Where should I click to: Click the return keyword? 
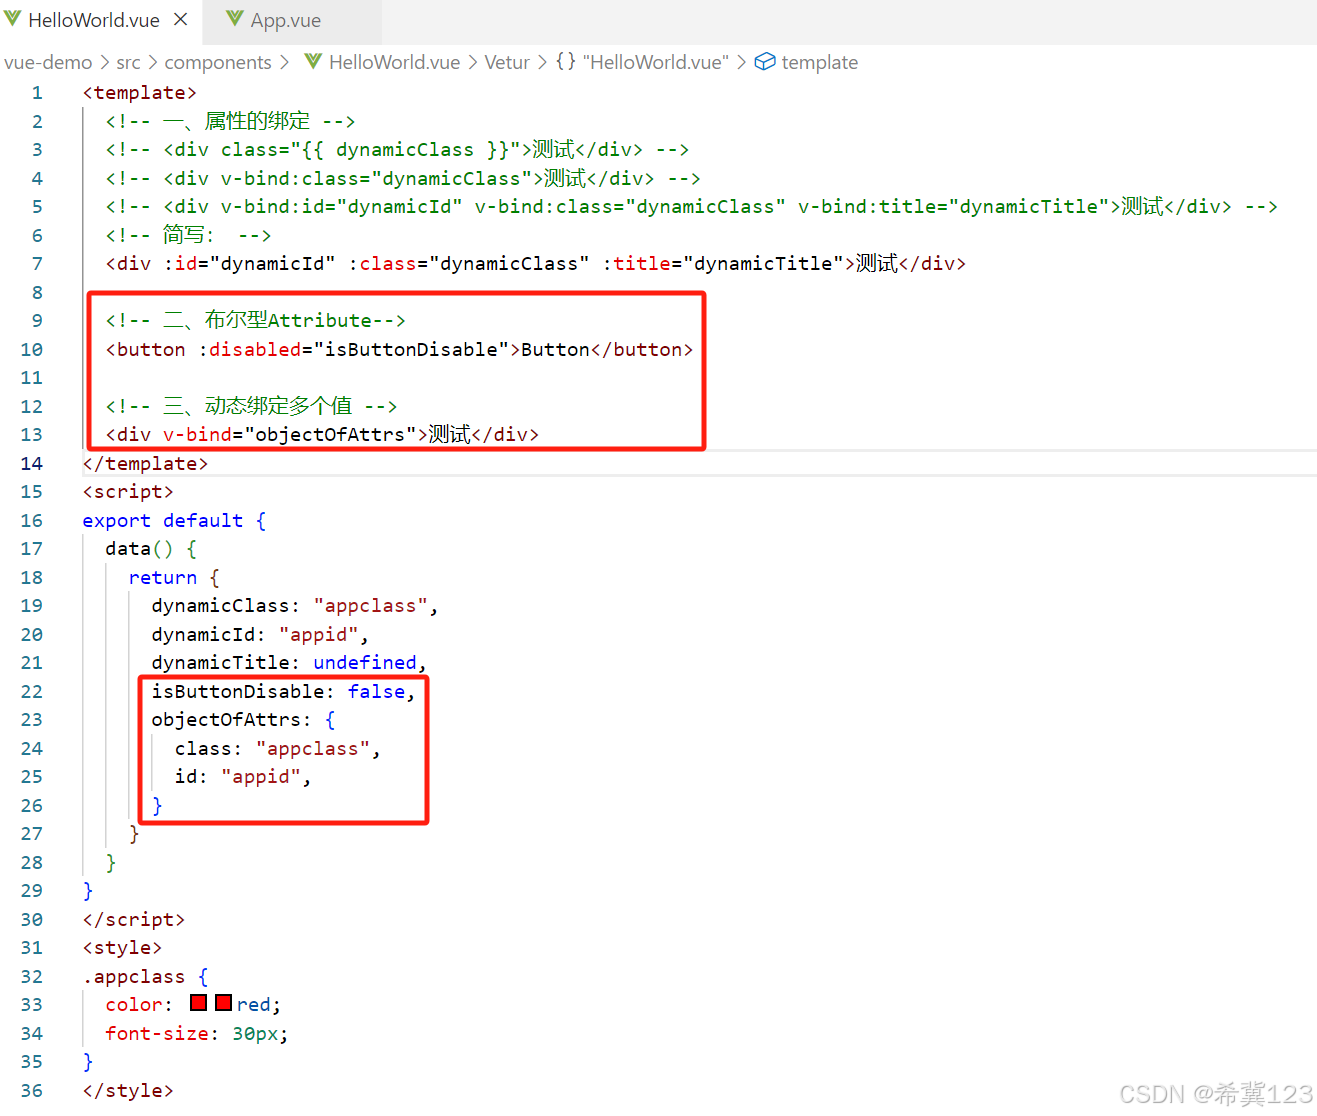tap(163, 577)
